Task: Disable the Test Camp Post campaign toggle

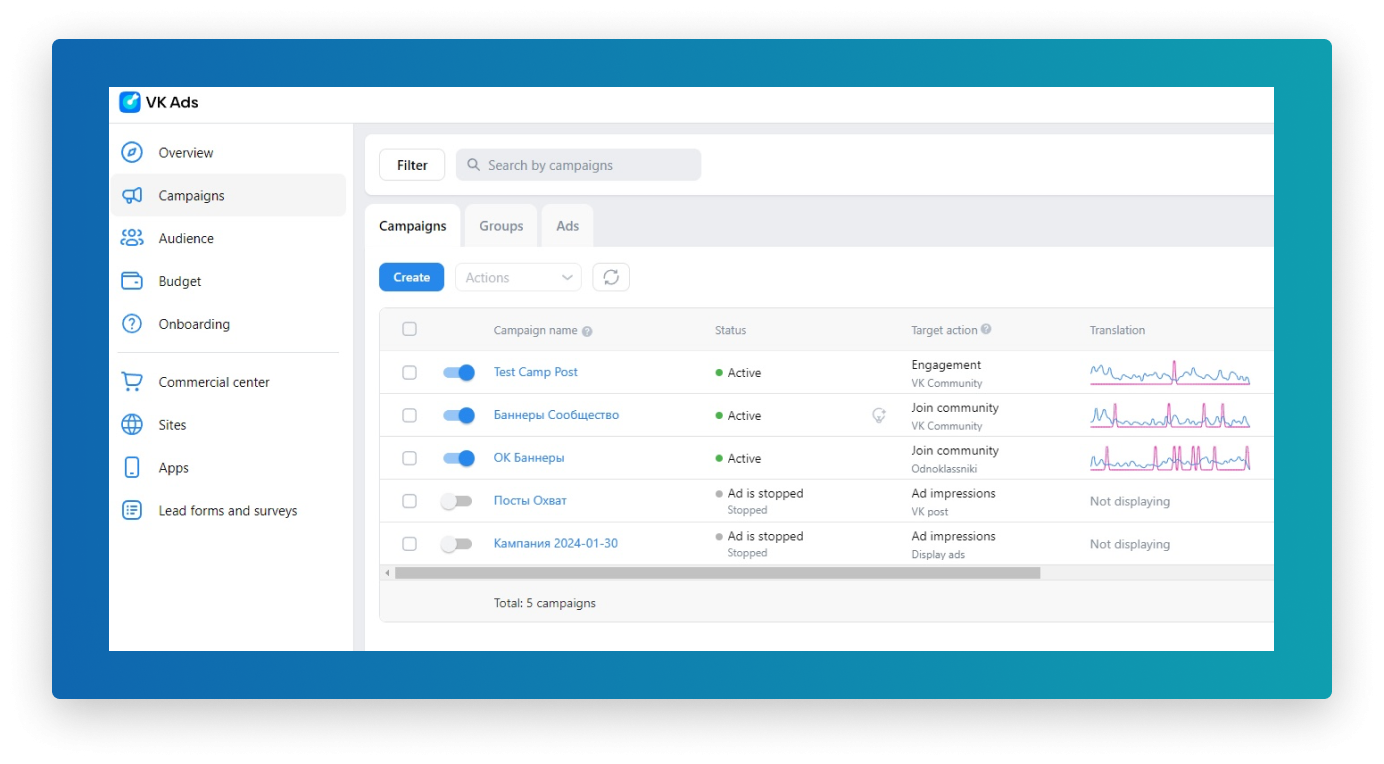Action: 457,372
